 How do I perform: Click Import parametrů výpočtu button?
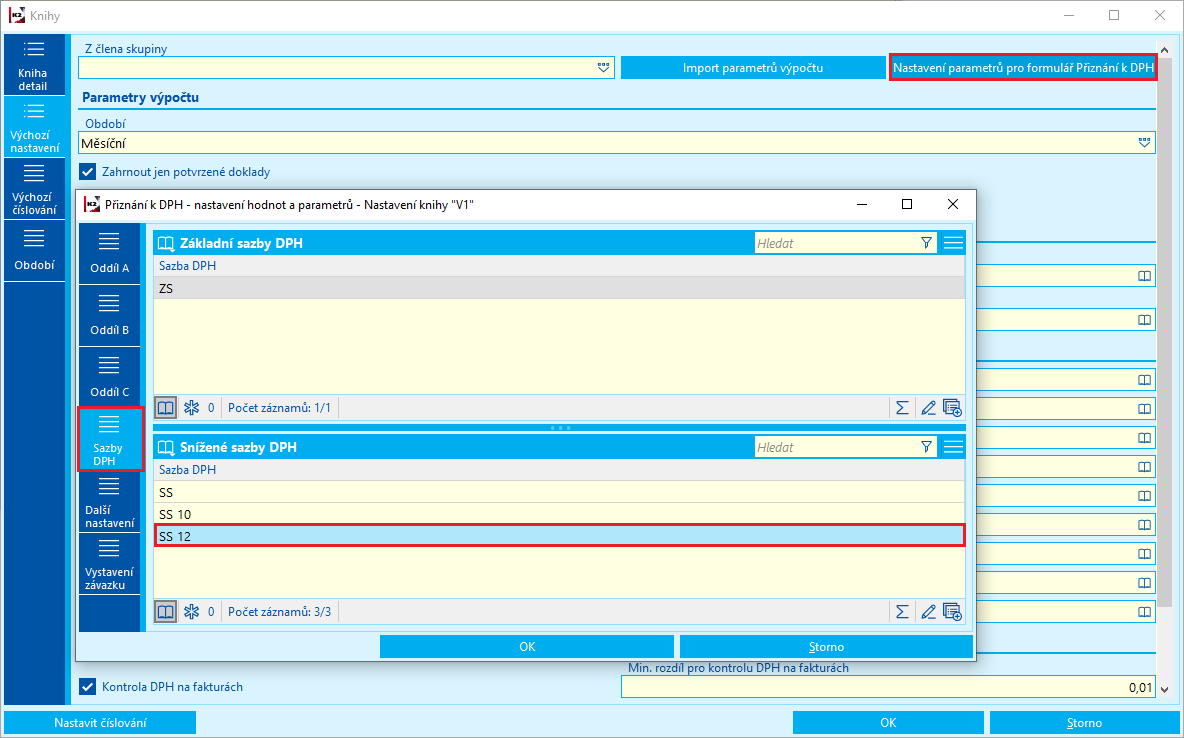tap(752, 68)
